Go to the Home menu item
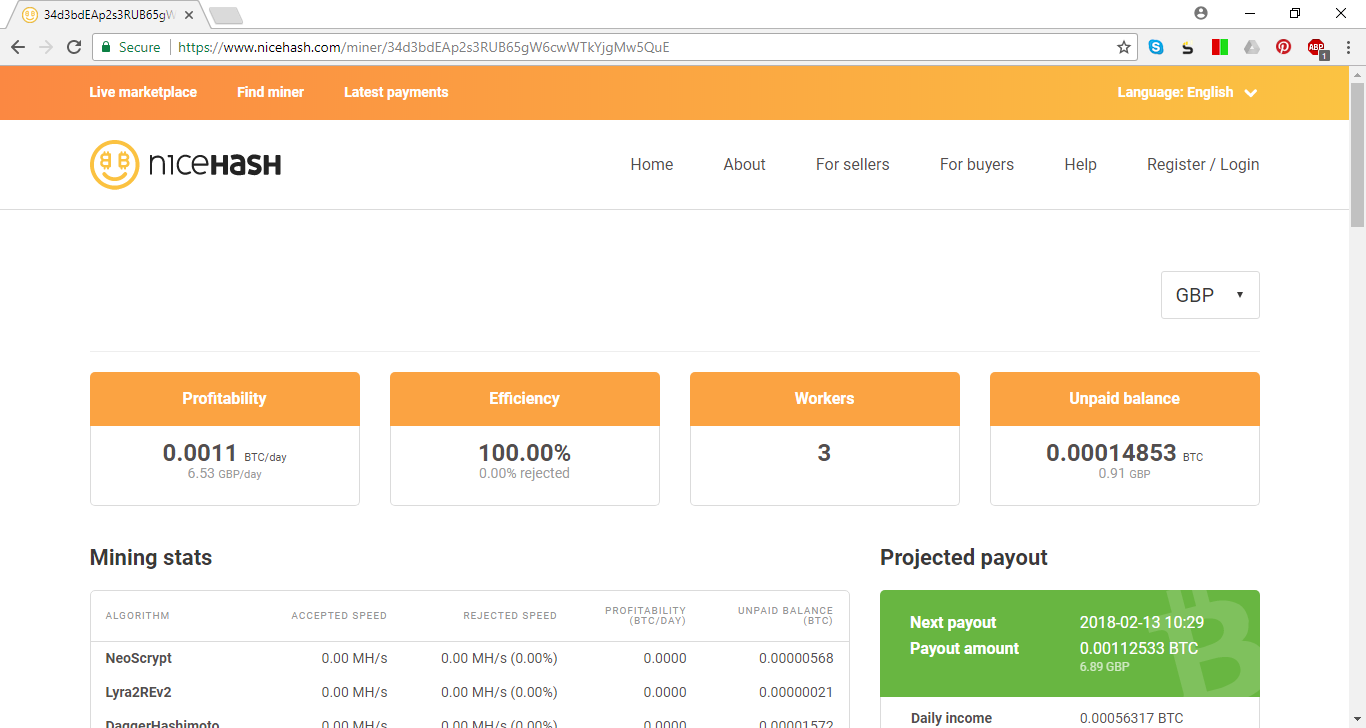The image size is (1366, 728). [652, 165]
